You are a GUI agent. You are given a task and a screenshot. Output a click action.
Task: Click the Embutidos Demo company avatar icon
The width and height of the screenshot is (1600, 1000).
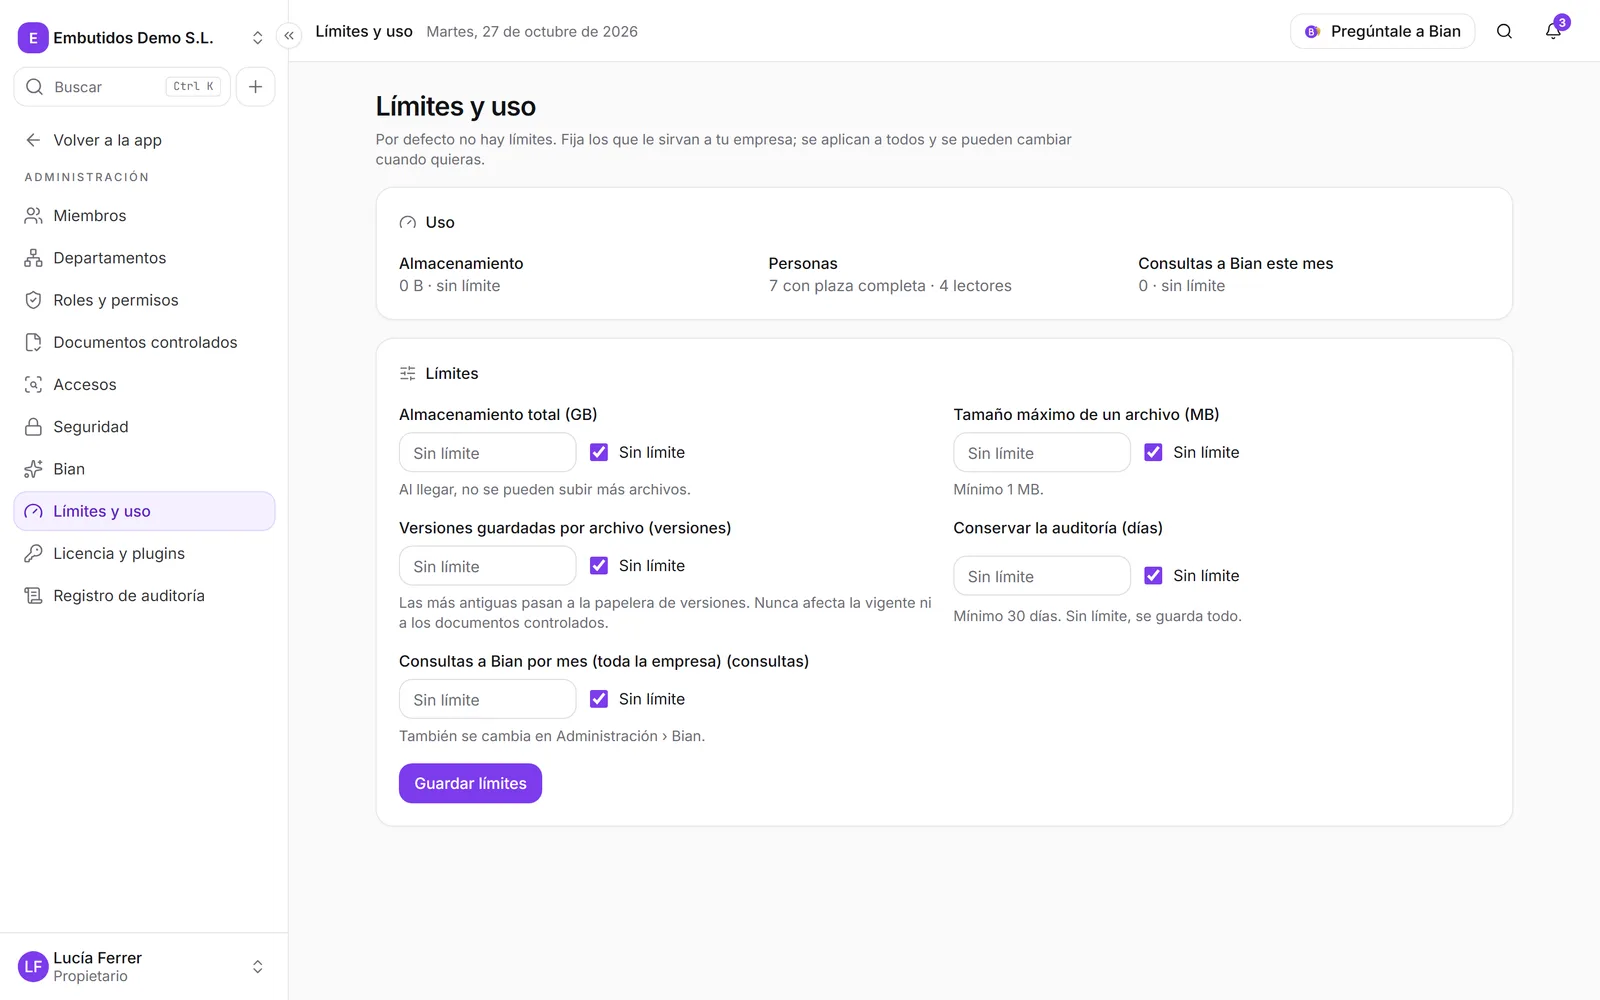(33, 38)
